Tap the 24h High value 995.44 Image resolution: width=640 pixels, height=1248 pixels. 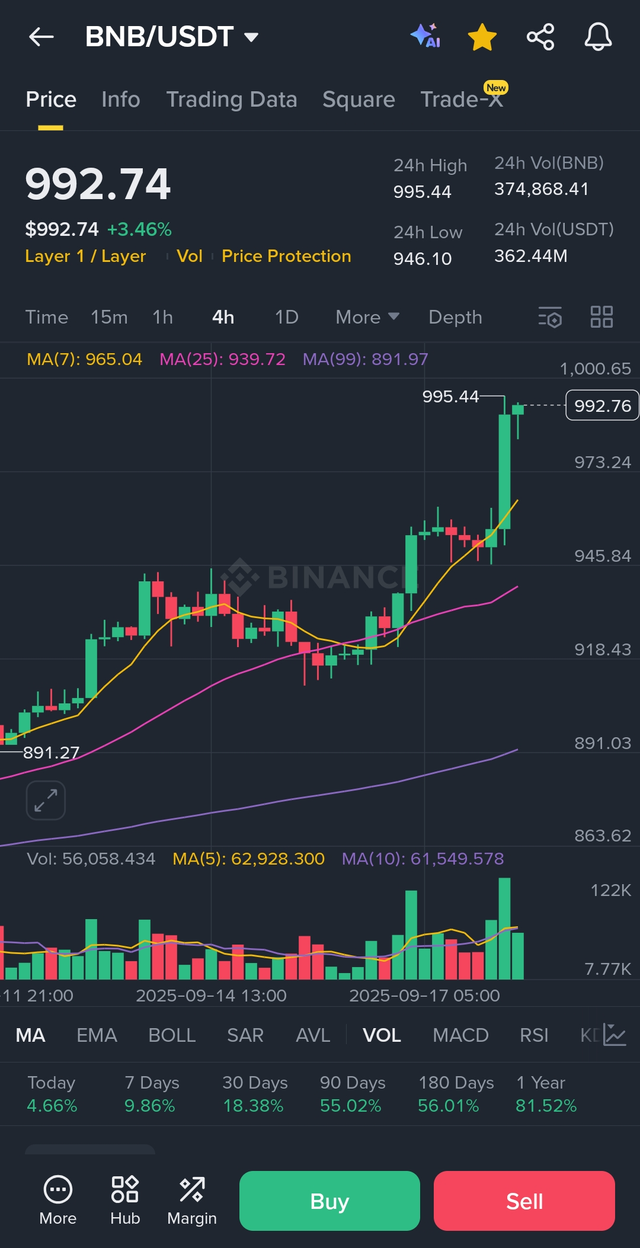(422, 192)
